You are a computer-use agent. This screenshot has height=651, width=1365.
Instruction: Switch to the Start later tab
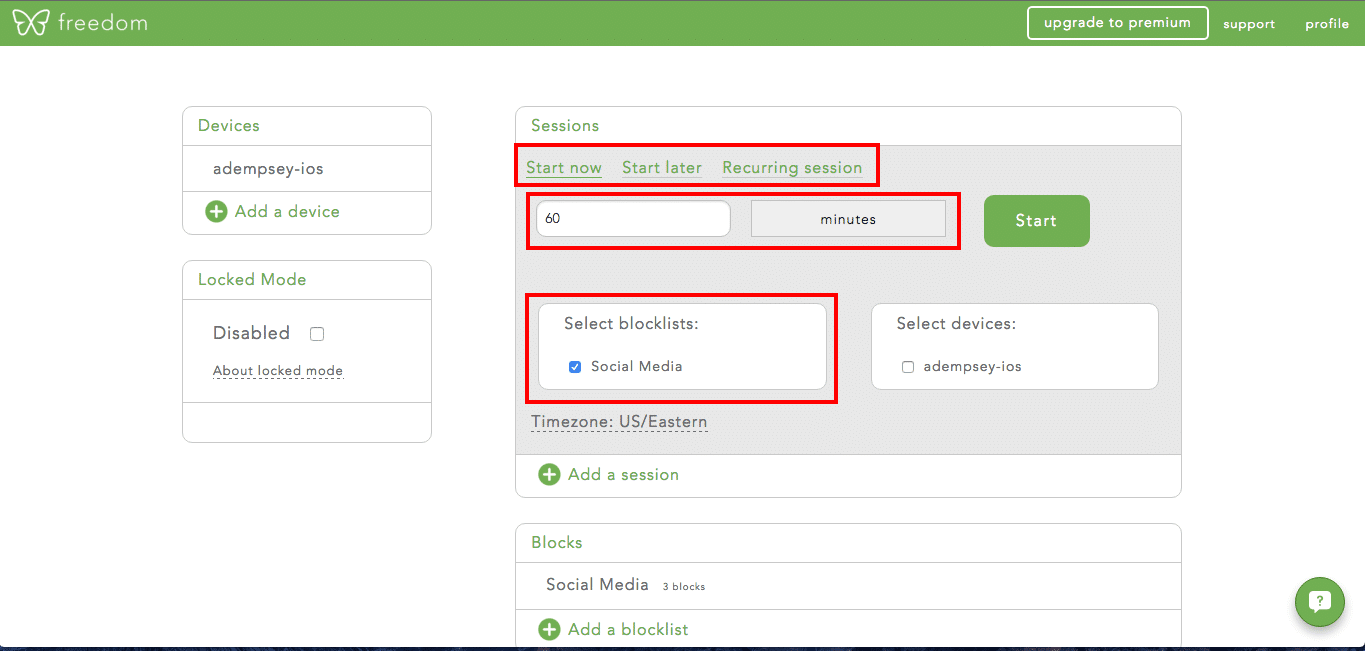[x=662, y=168]
